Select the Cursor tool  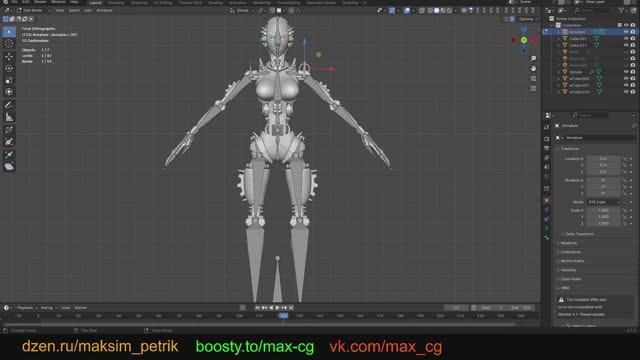(x=9, y=44)
